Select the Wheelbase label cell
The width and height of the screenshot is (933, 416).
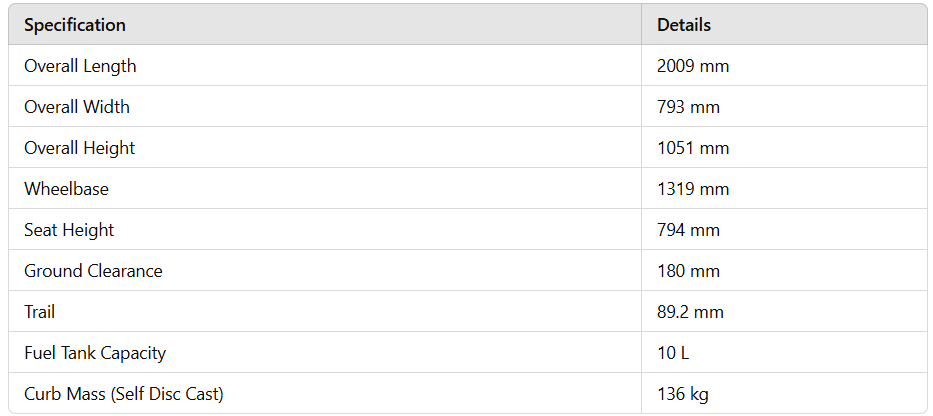pos(66,189)
